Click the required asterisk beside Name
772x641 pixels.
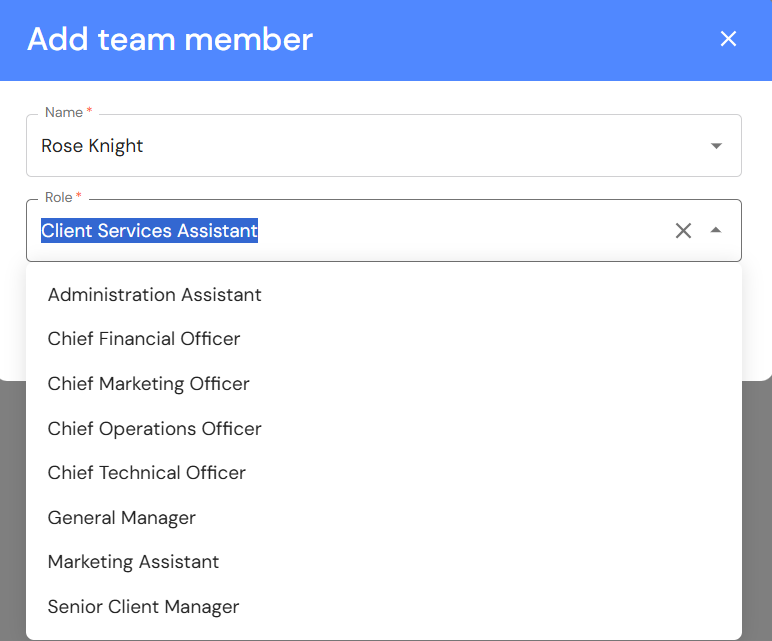click(x=90, y=112)
